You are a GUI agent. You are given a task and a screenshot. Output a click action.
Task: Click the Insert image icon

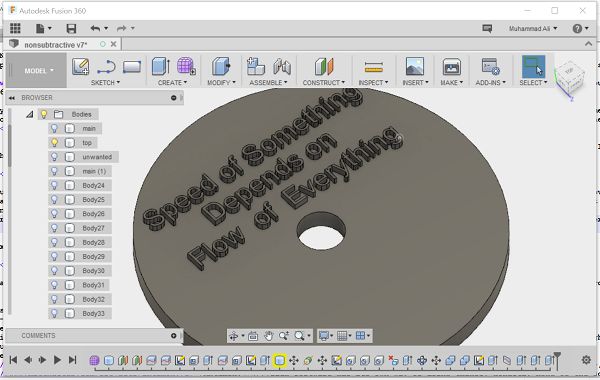[x=415, y=66]
